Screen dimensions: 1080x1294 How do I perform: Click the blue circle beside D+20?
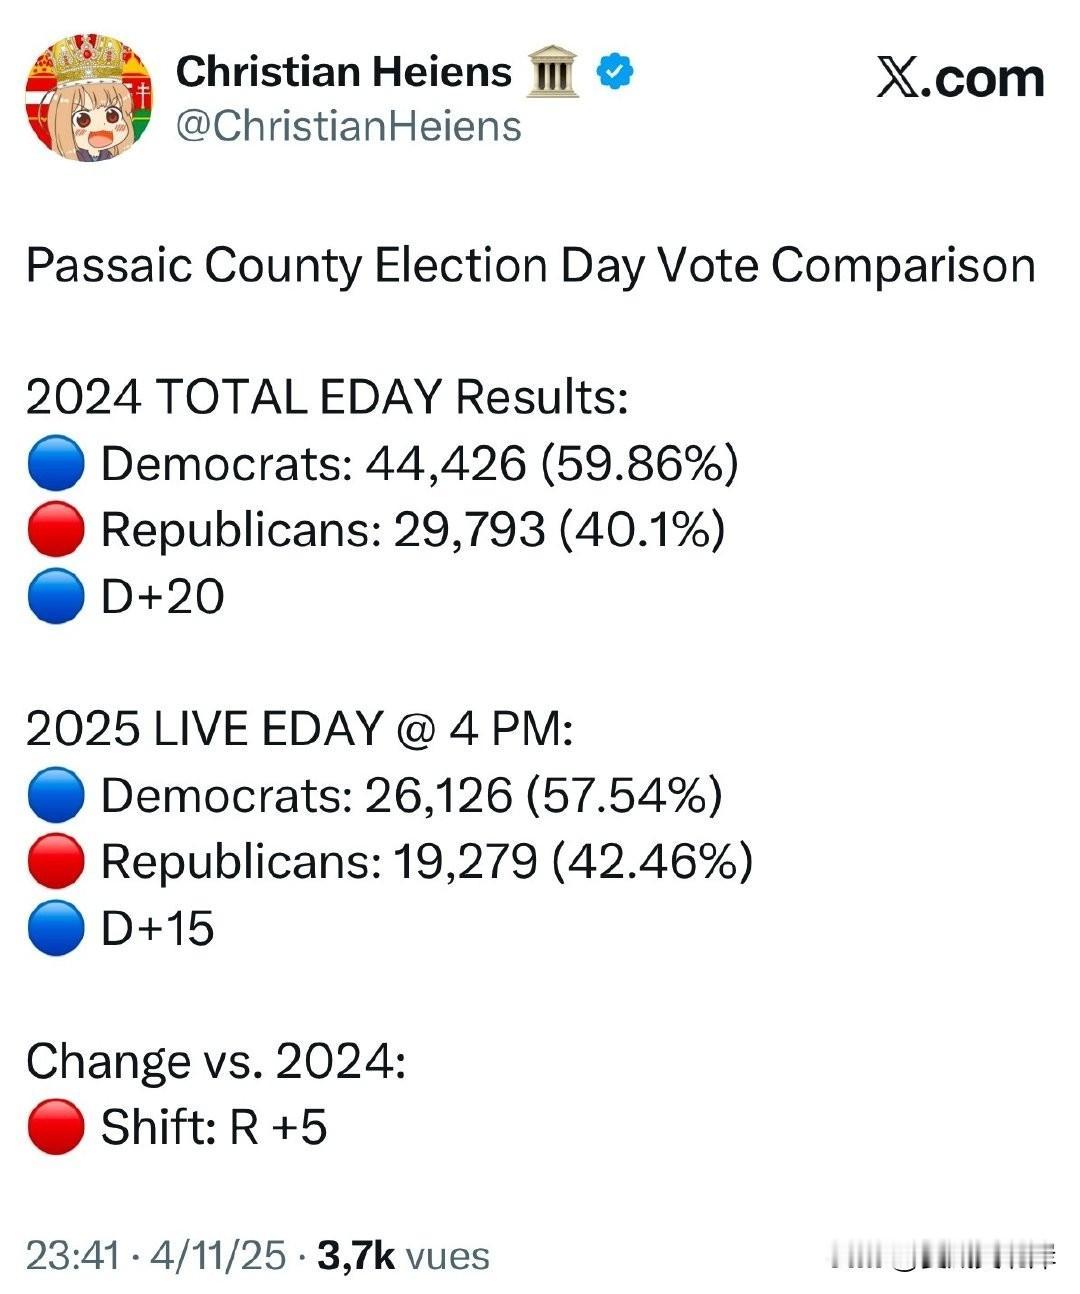(x=55, y=597)
